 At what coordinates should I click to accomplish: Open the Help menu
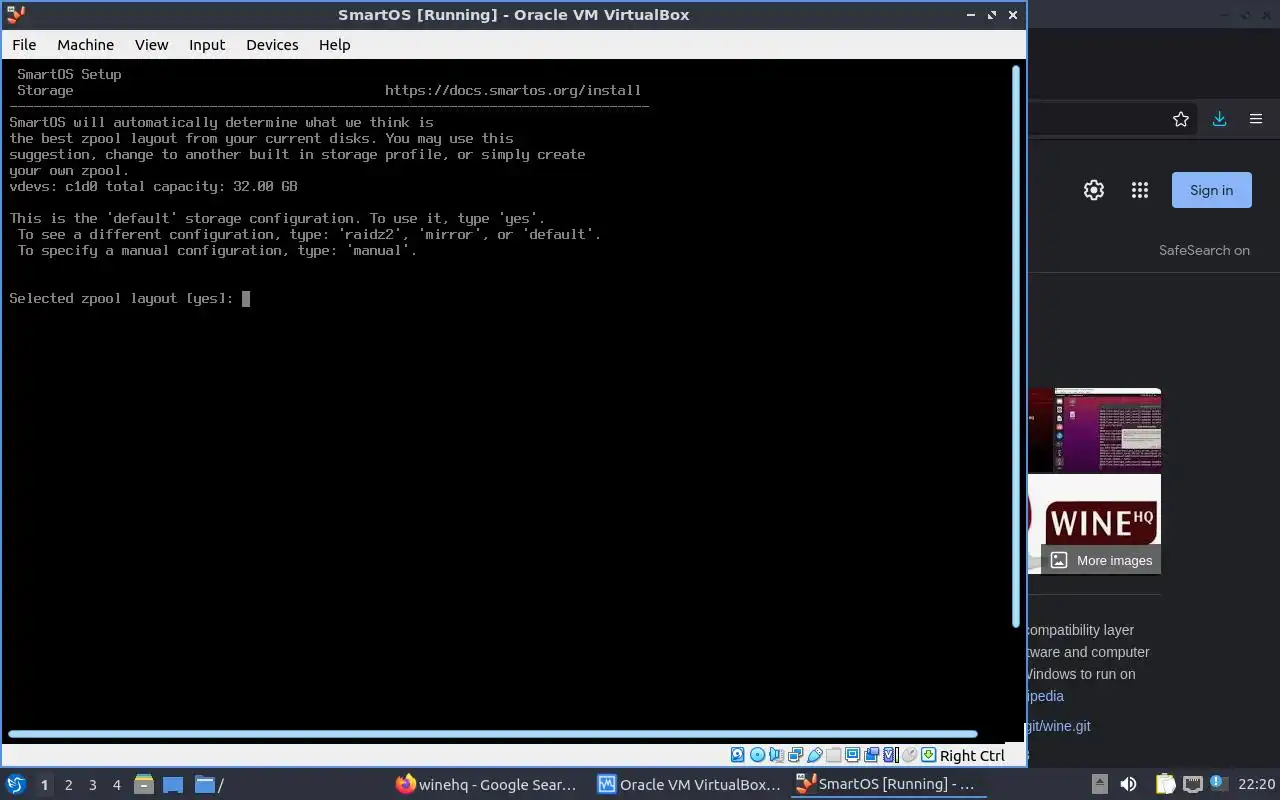tap(334, 44)
